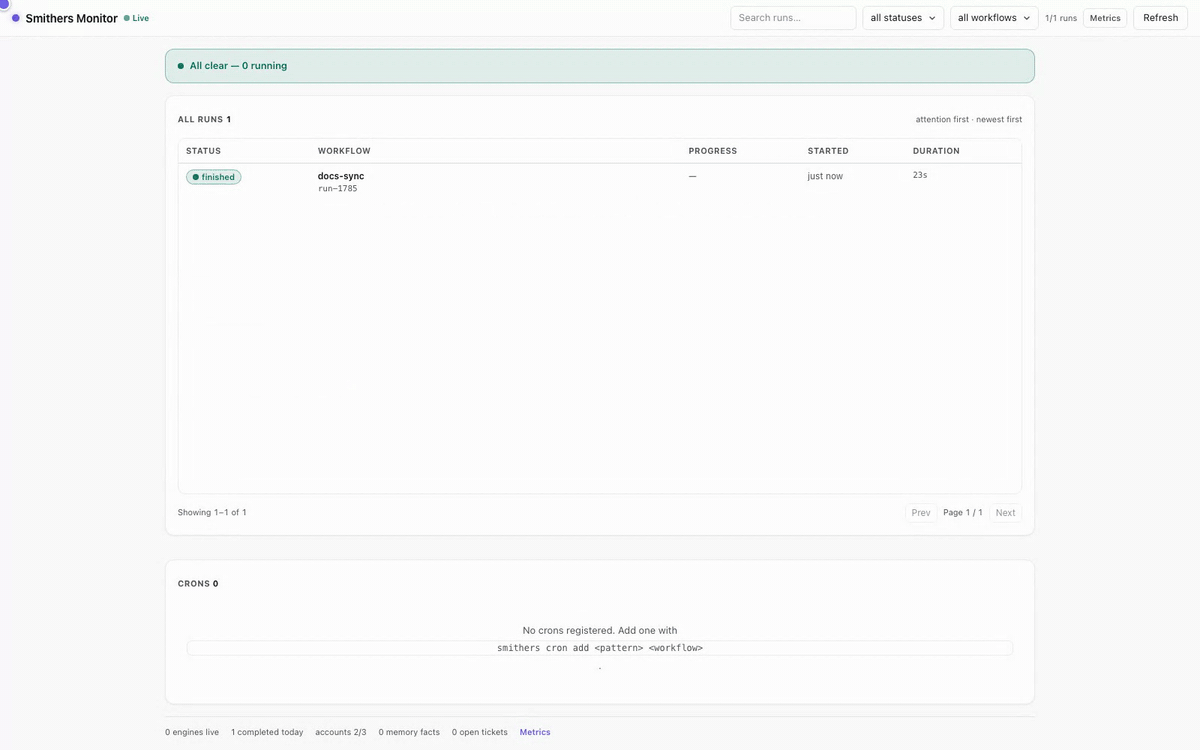Click the 1/1 runs counter
The width and height of the screenshot is (1200, 750).
[1061, 18]
